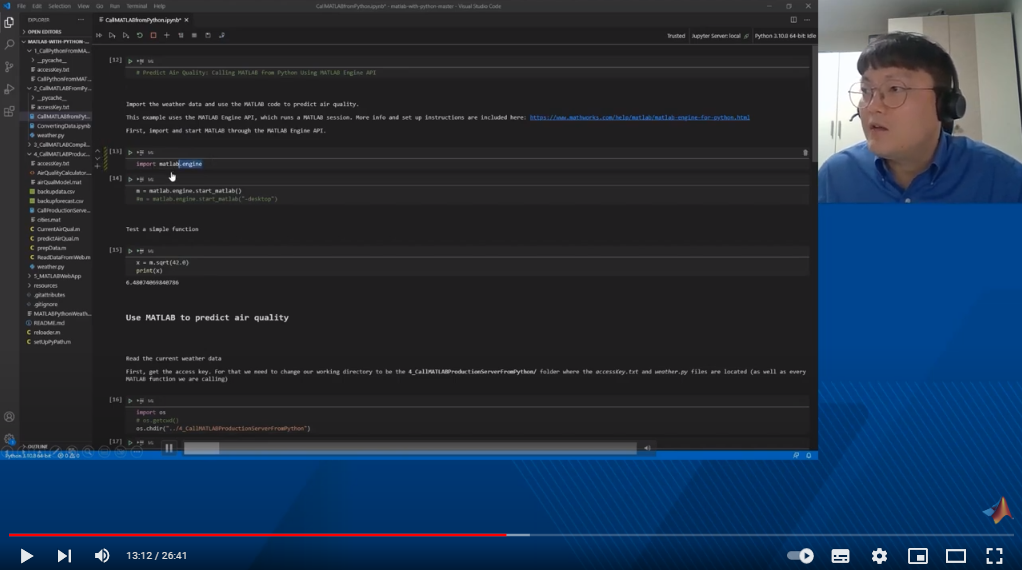Delete cell [13] using trash icon
Image resolution: width=1022 pixels, height=570 pixels.
coord(805,152)
